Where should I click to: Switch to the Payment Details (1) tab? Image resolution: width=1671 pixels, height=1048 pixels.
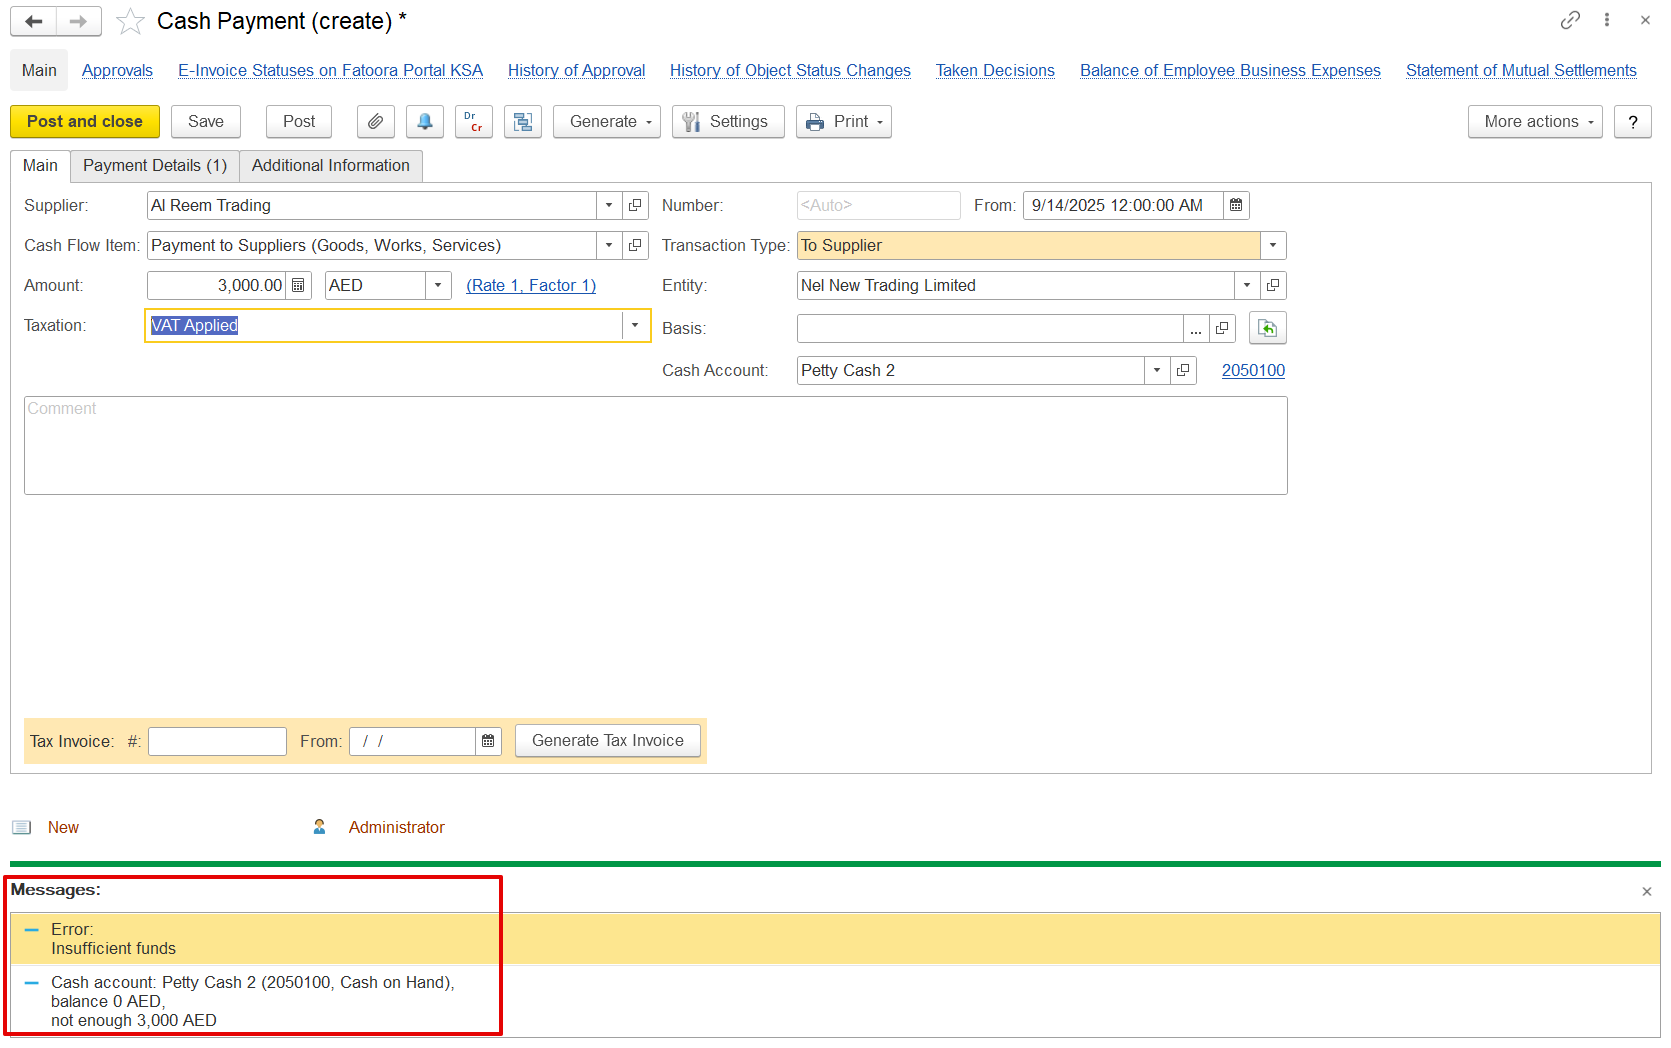click(x=155, y=166)
